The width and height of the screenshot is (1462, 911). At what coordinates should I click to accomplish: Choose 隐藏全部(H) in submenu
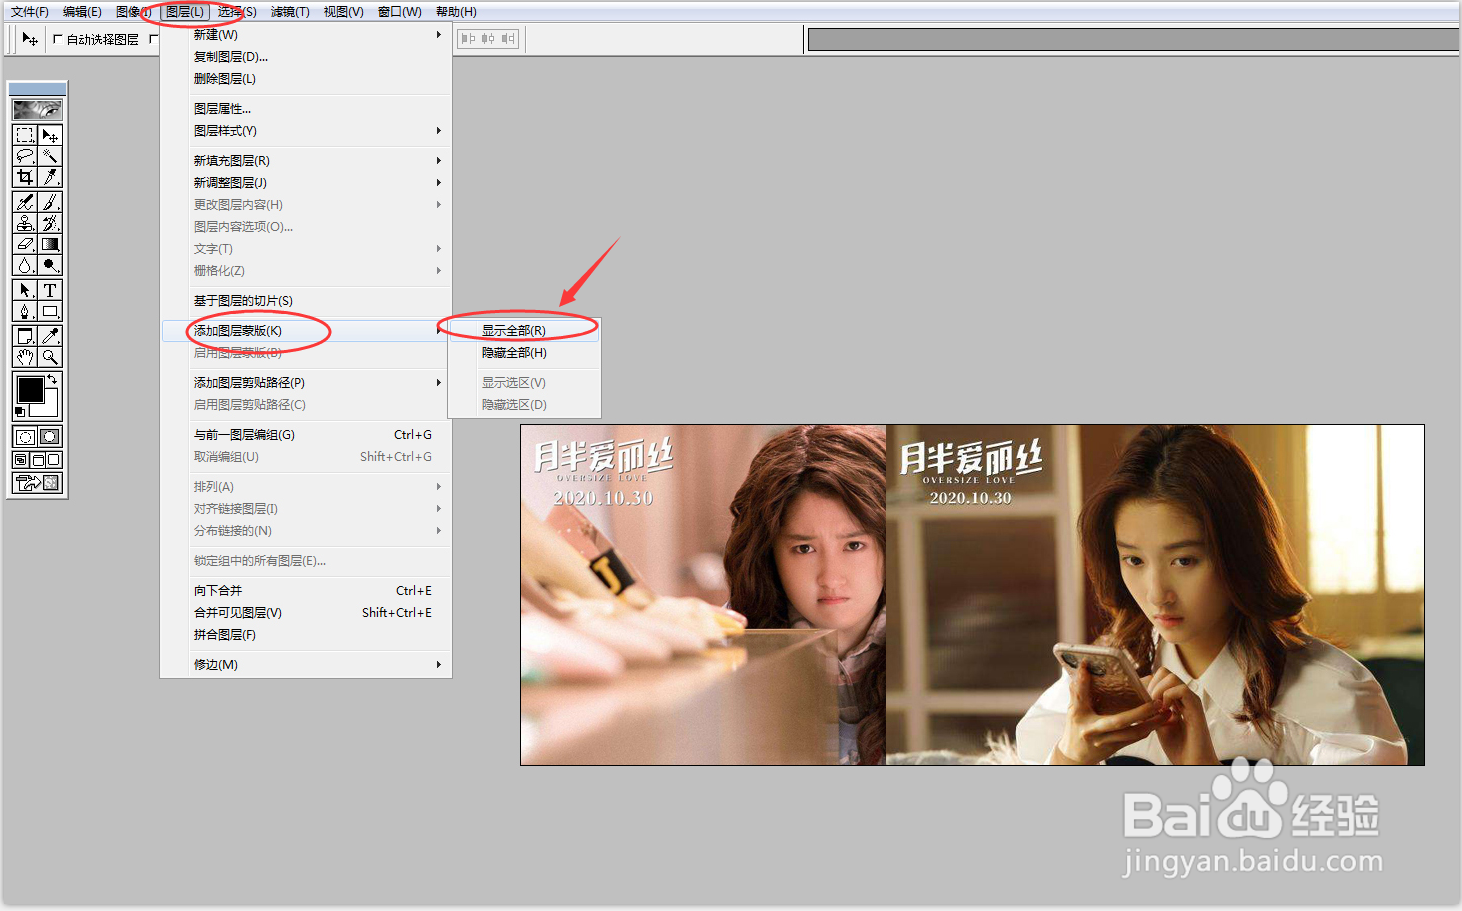coord(525,353)
